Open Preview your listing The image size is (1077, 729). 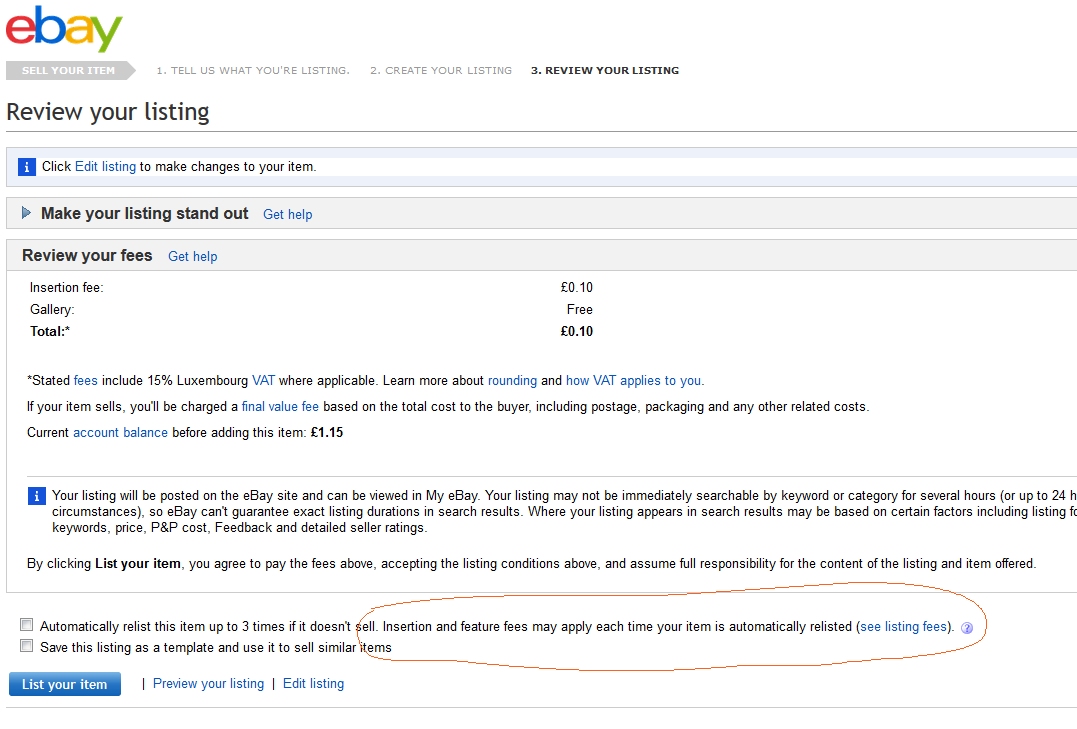tap(208, 683)
